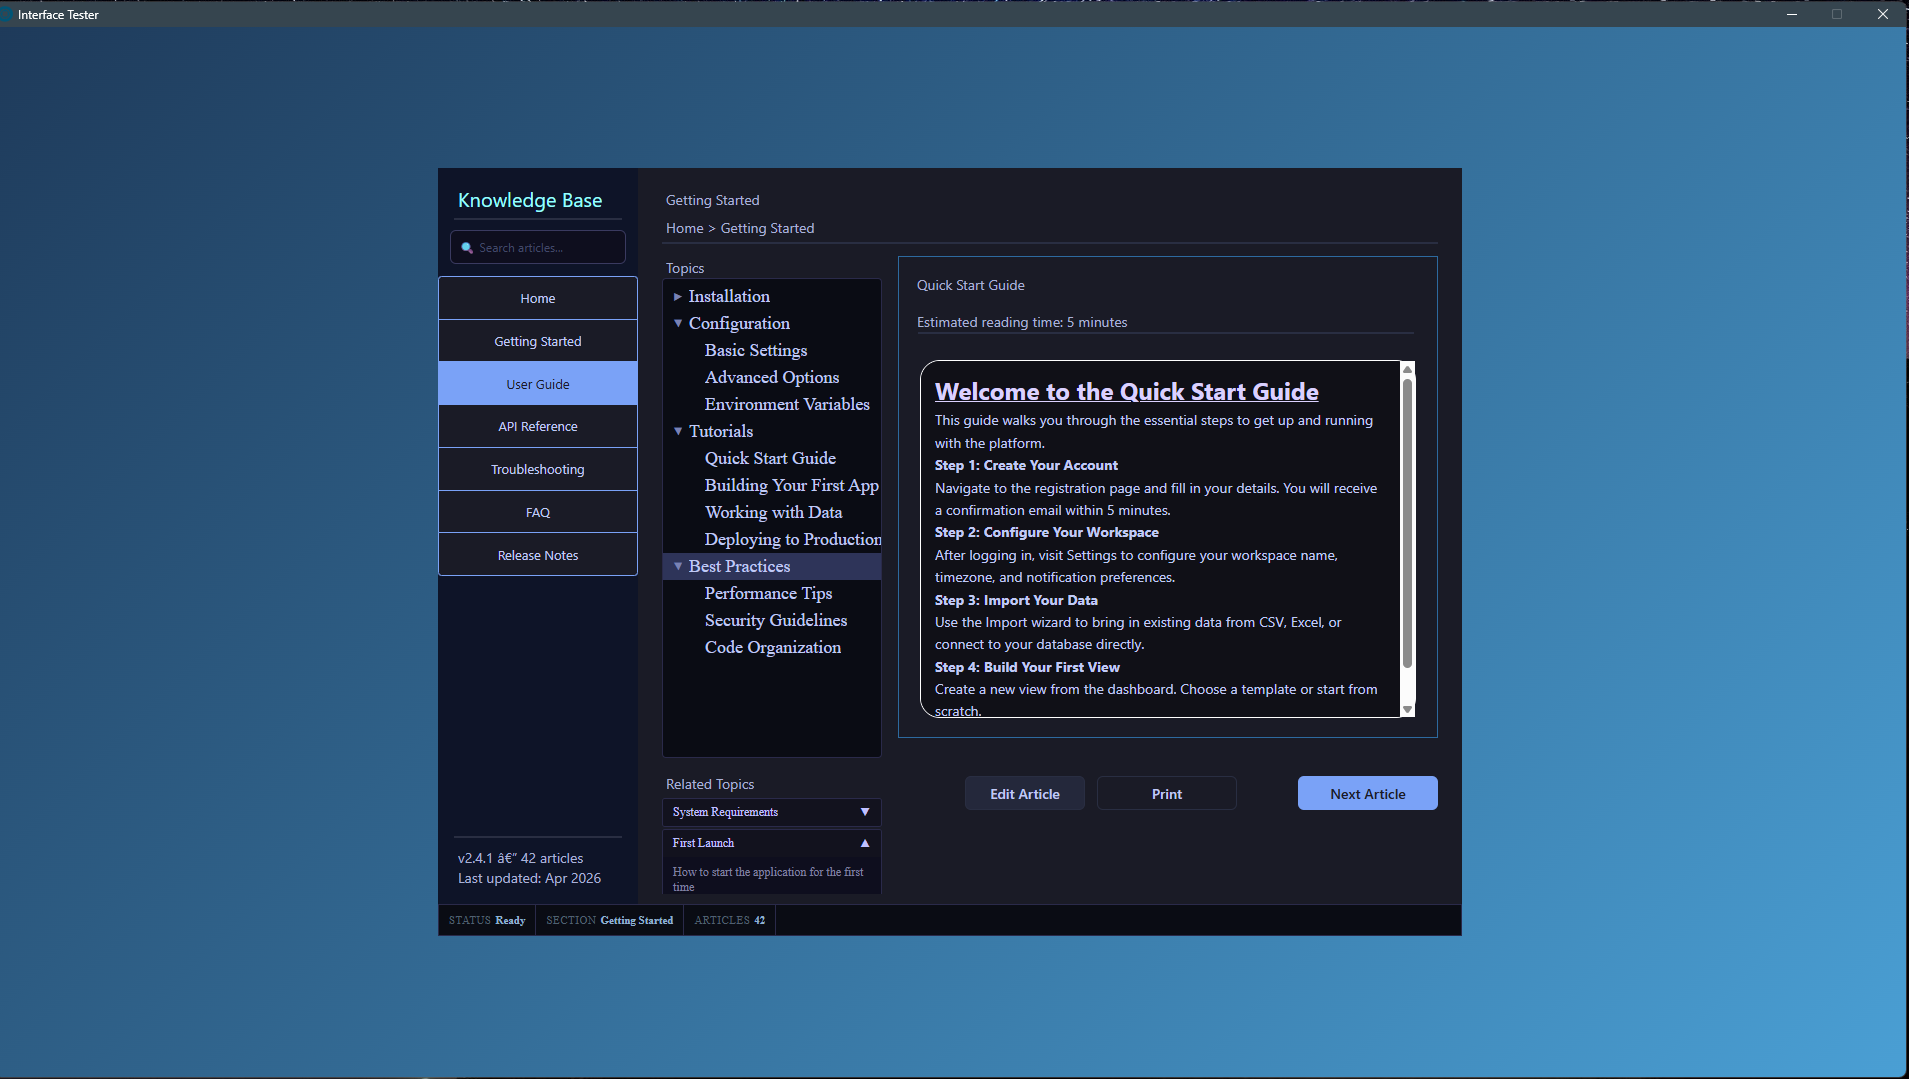1909x1079 pixels.
Task: Click the Last updated: Apr 2026 text
Action: (529, 879)
